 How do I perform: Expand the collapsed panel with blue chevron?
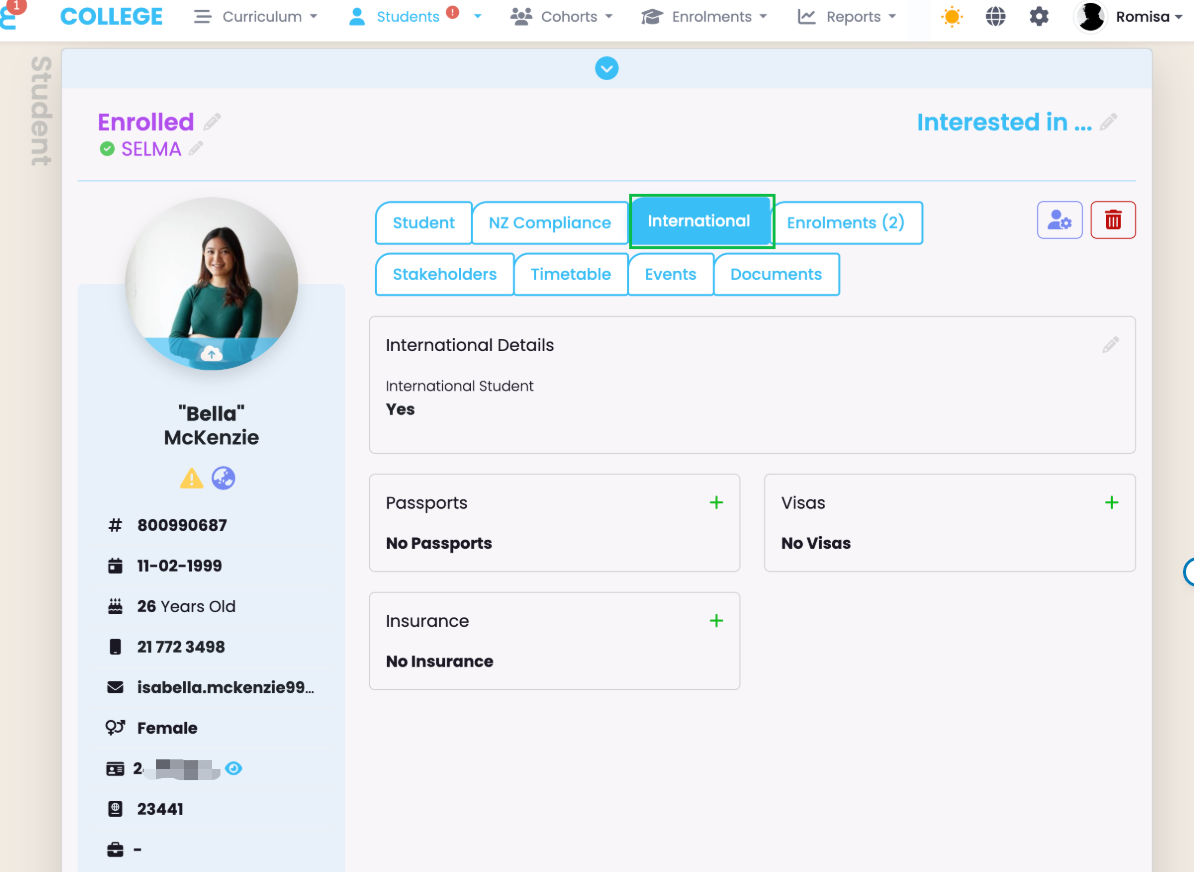tap(606, 68)
